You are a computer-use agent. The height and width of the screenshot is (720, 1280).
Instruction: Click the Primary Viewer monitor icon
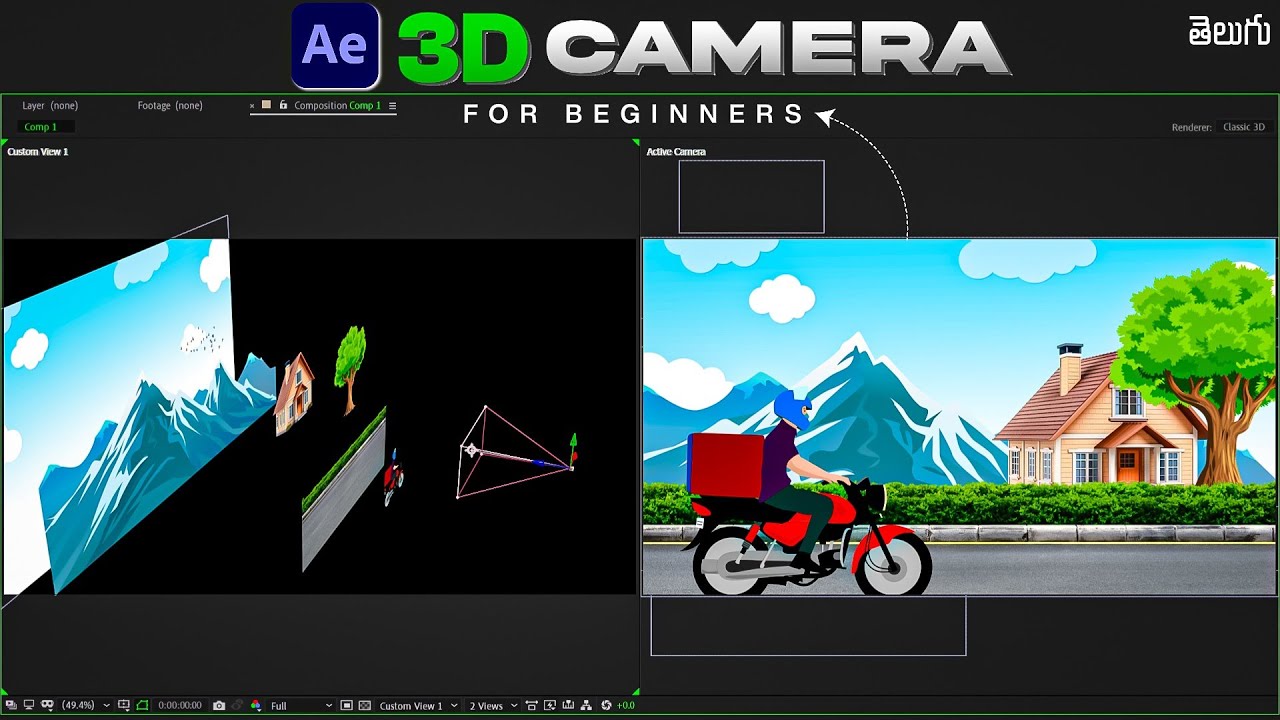[x=29, y=705]
